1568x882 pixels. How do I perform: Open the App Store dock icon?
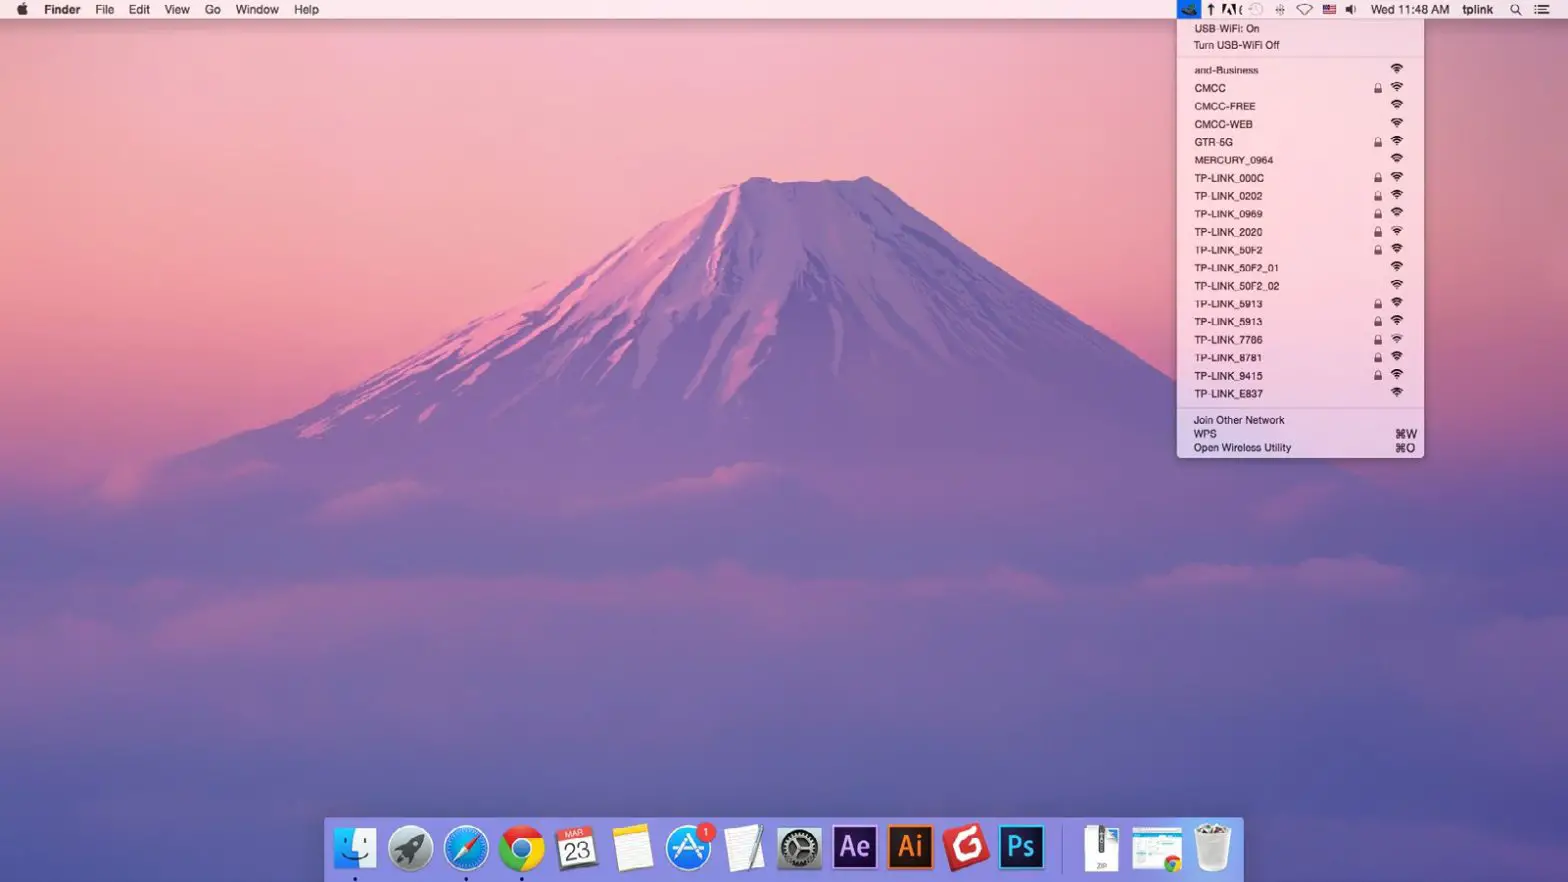tap(688, 849)
